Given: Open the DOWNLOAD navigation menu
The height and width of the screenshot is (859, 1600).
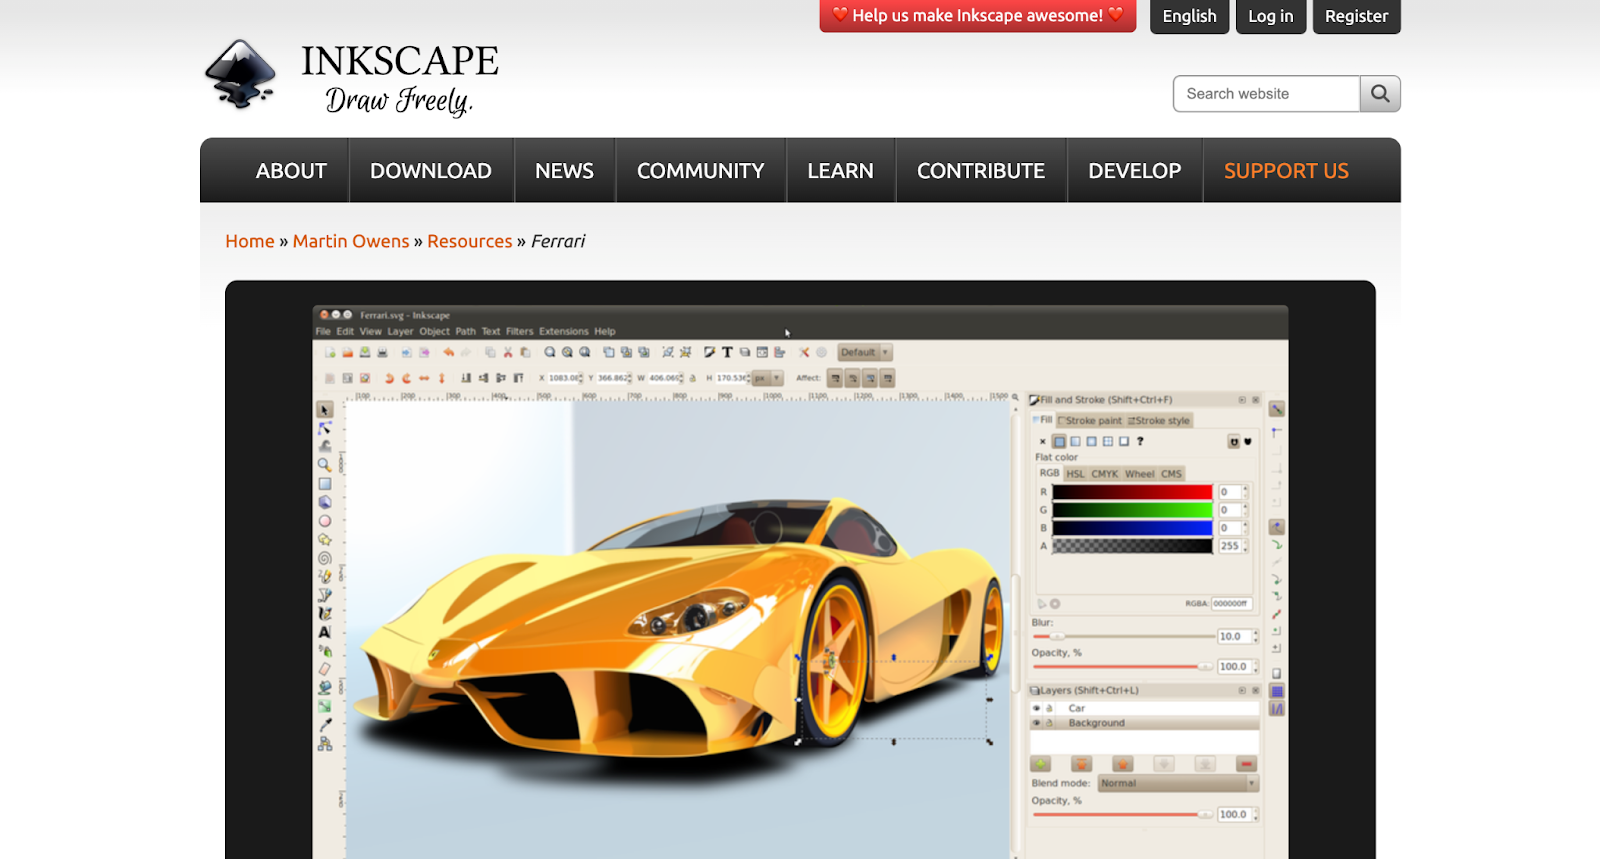Looking at the screenshot, I should tap(431, 171).
